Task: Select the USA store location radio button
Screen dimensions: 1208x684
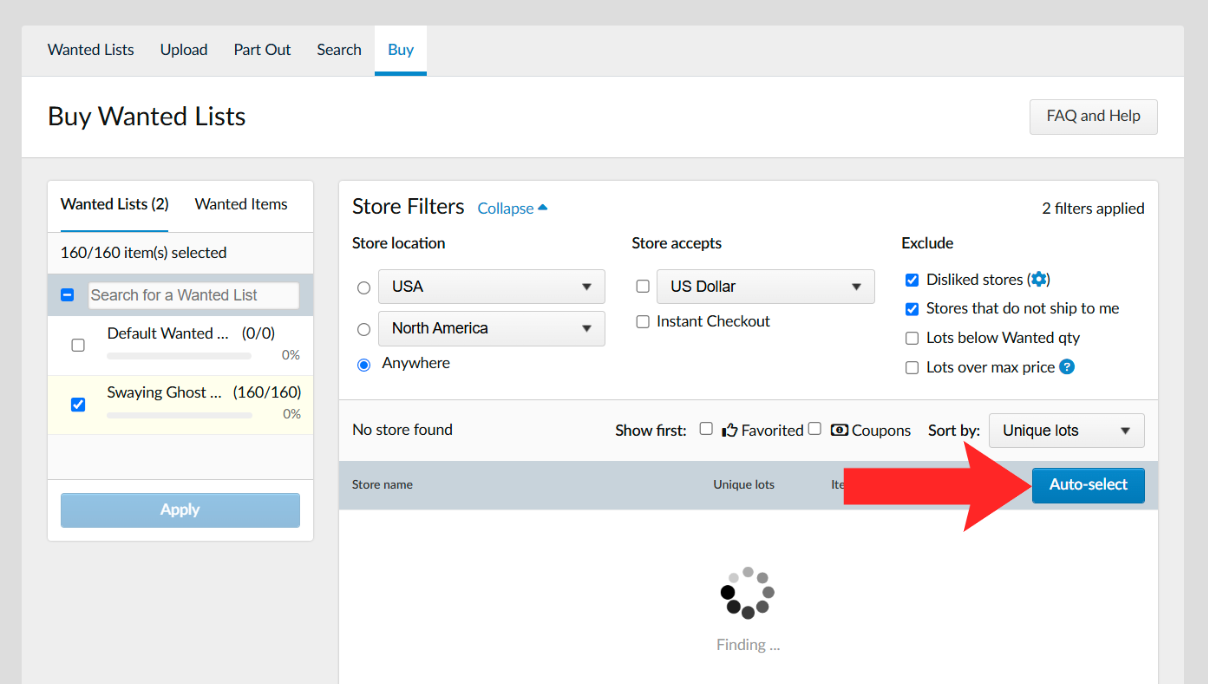Action: pos(364,287)
